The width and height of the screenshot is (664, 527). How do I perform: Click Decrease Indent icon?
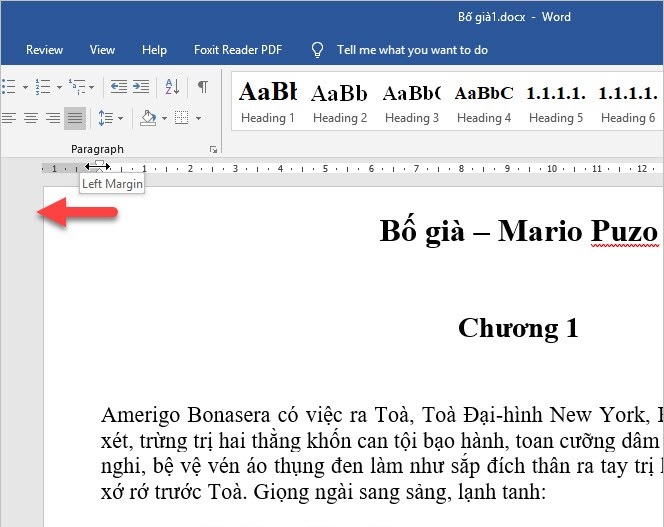click(119, 87)
